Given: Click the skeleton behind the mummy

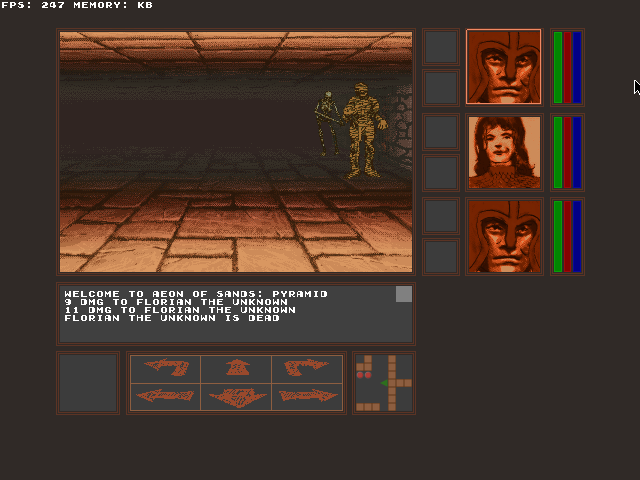Looking at the screenshot, I should point(327,122).
